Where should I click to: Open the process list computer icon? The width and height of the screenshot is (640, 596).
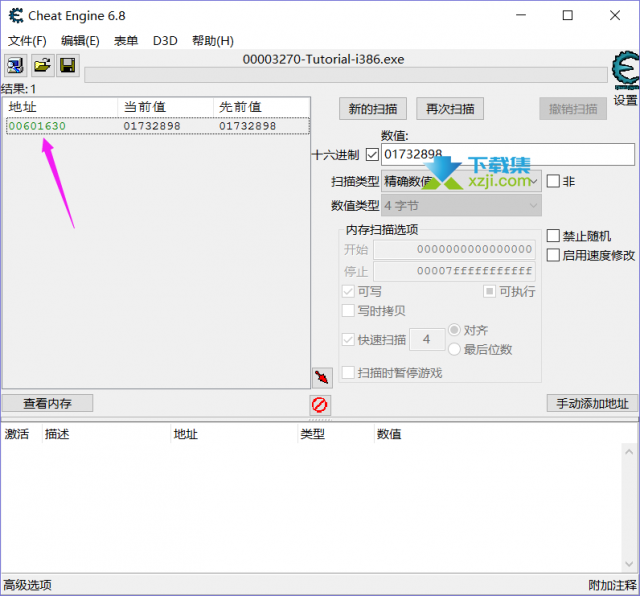[x=16, y=65]
